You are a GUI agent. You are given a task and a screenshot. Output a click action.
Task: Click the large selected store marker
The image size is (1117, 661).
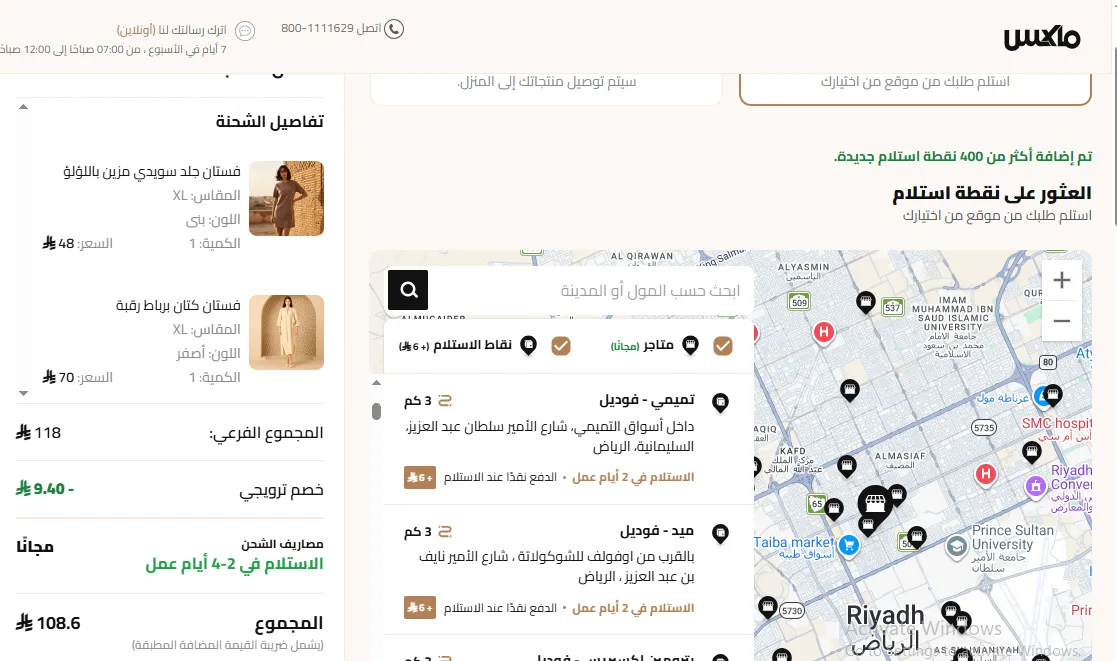pyautogui.click(x=875, y=504)
